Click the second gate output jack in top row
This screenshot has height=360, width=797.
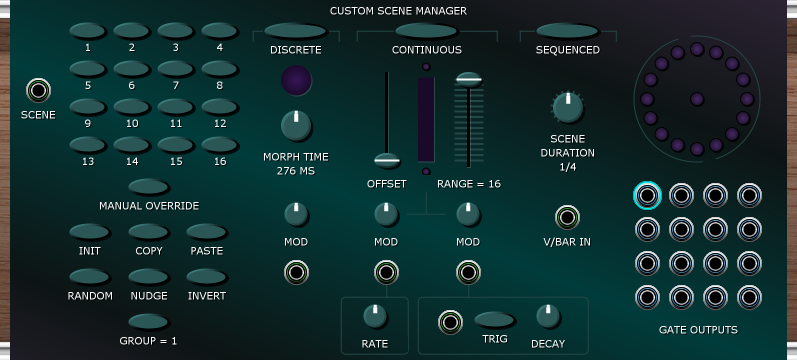(x=681, y=195)
